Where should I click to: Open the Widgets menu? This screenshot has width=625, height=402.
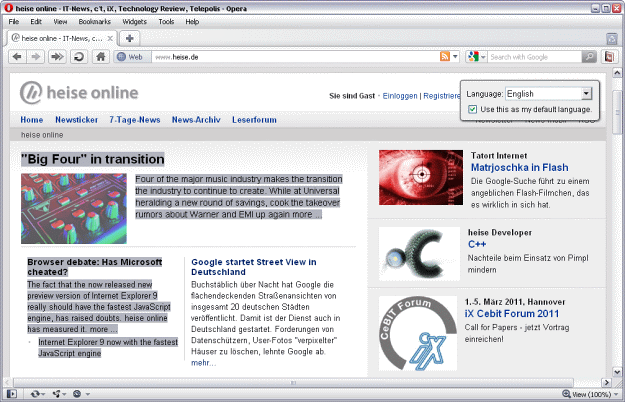(x=134, y=21)
